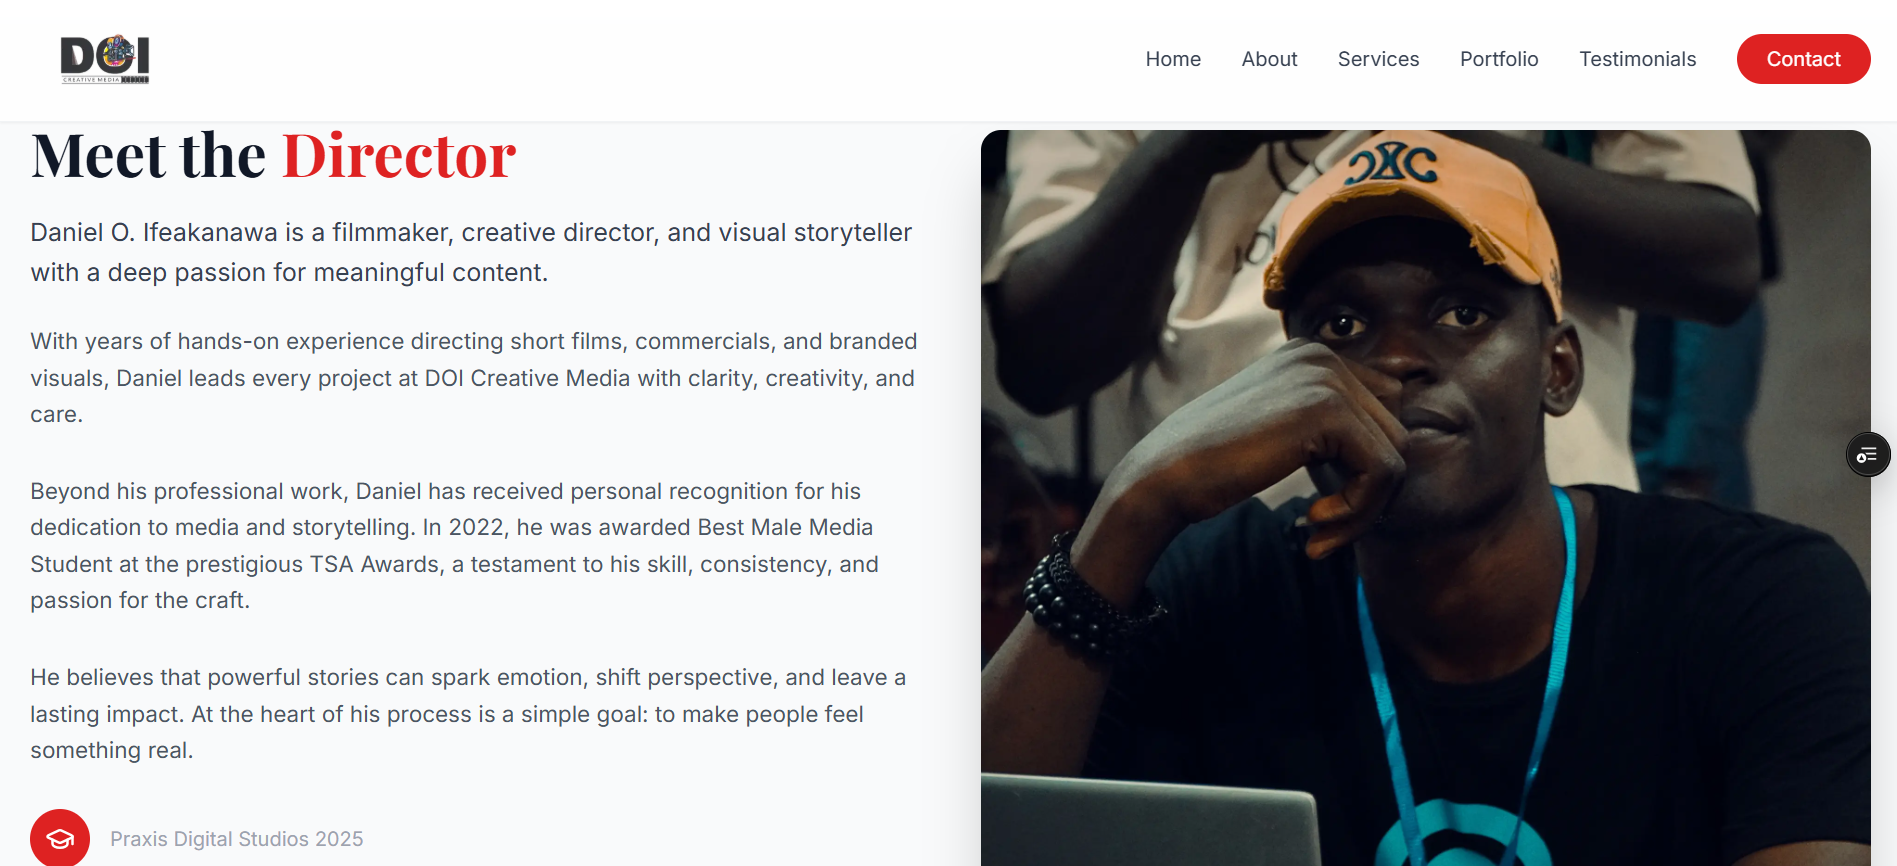
Task: Open the Testimonials nav link
Action: pos(1637,59)
